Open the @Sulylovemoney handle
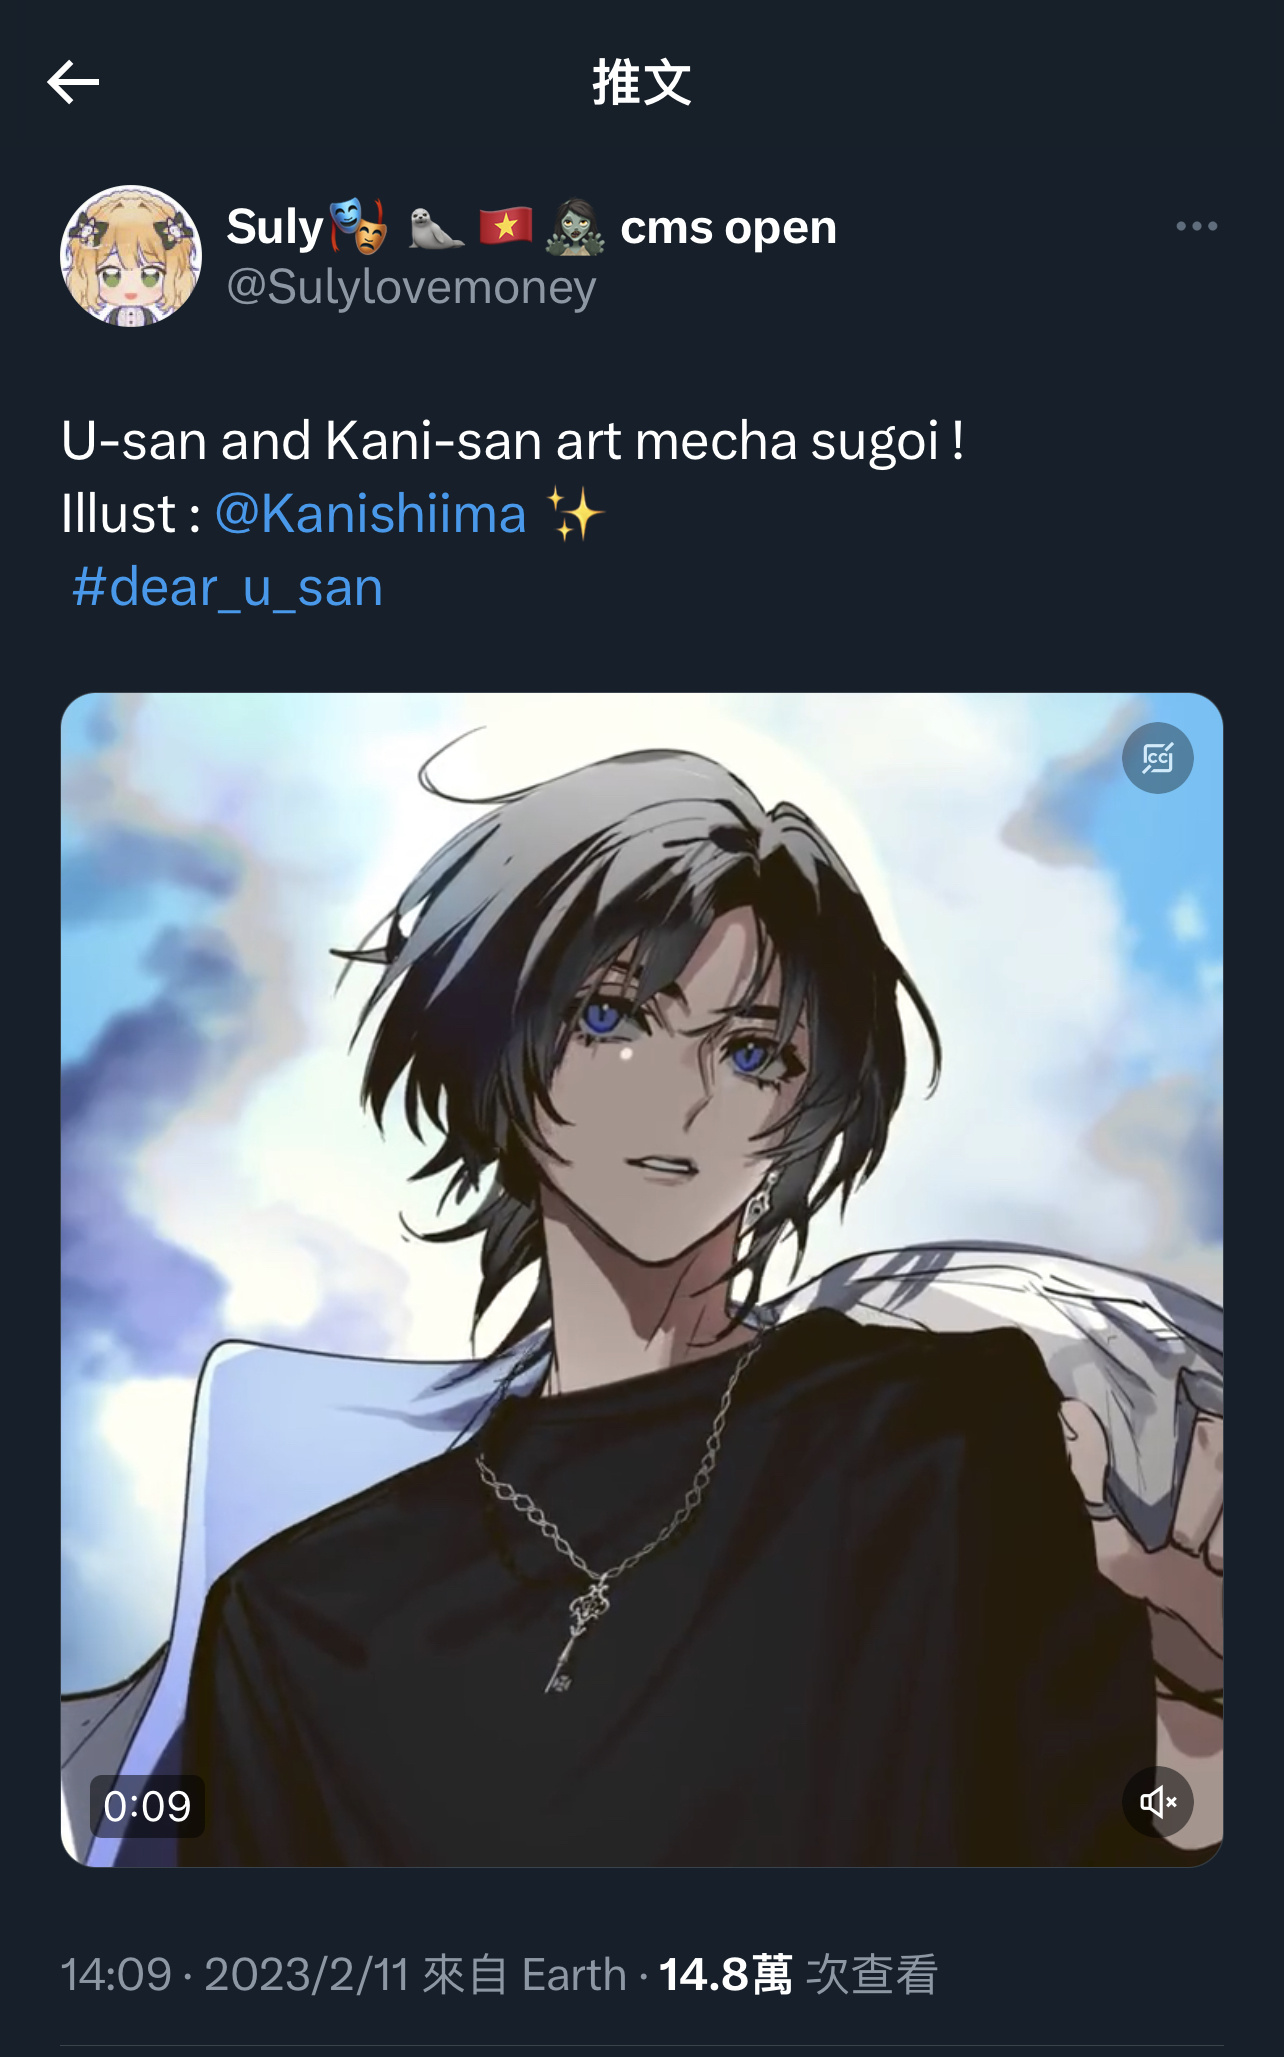This screenshot has height=2057, width=1284. 411,288
